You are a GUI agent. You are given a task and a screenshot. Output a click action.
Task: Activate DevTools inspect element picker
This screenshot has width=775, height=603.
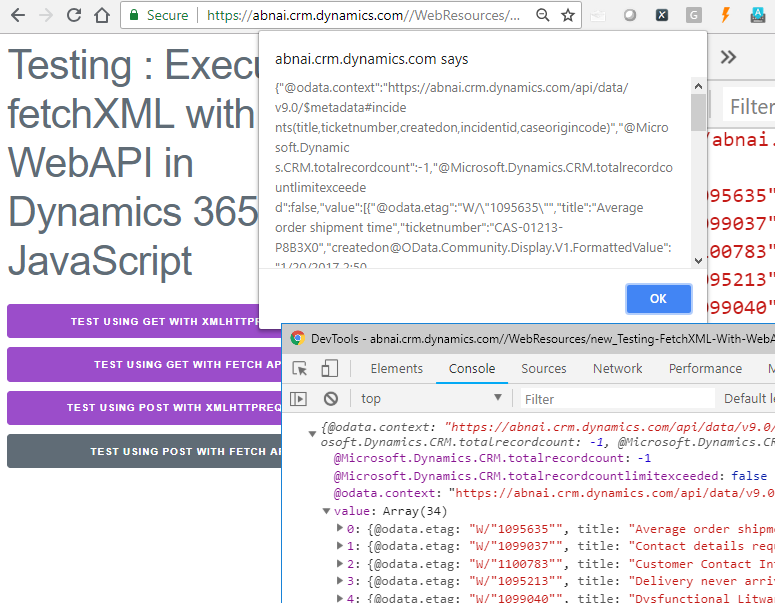point(300,369)
